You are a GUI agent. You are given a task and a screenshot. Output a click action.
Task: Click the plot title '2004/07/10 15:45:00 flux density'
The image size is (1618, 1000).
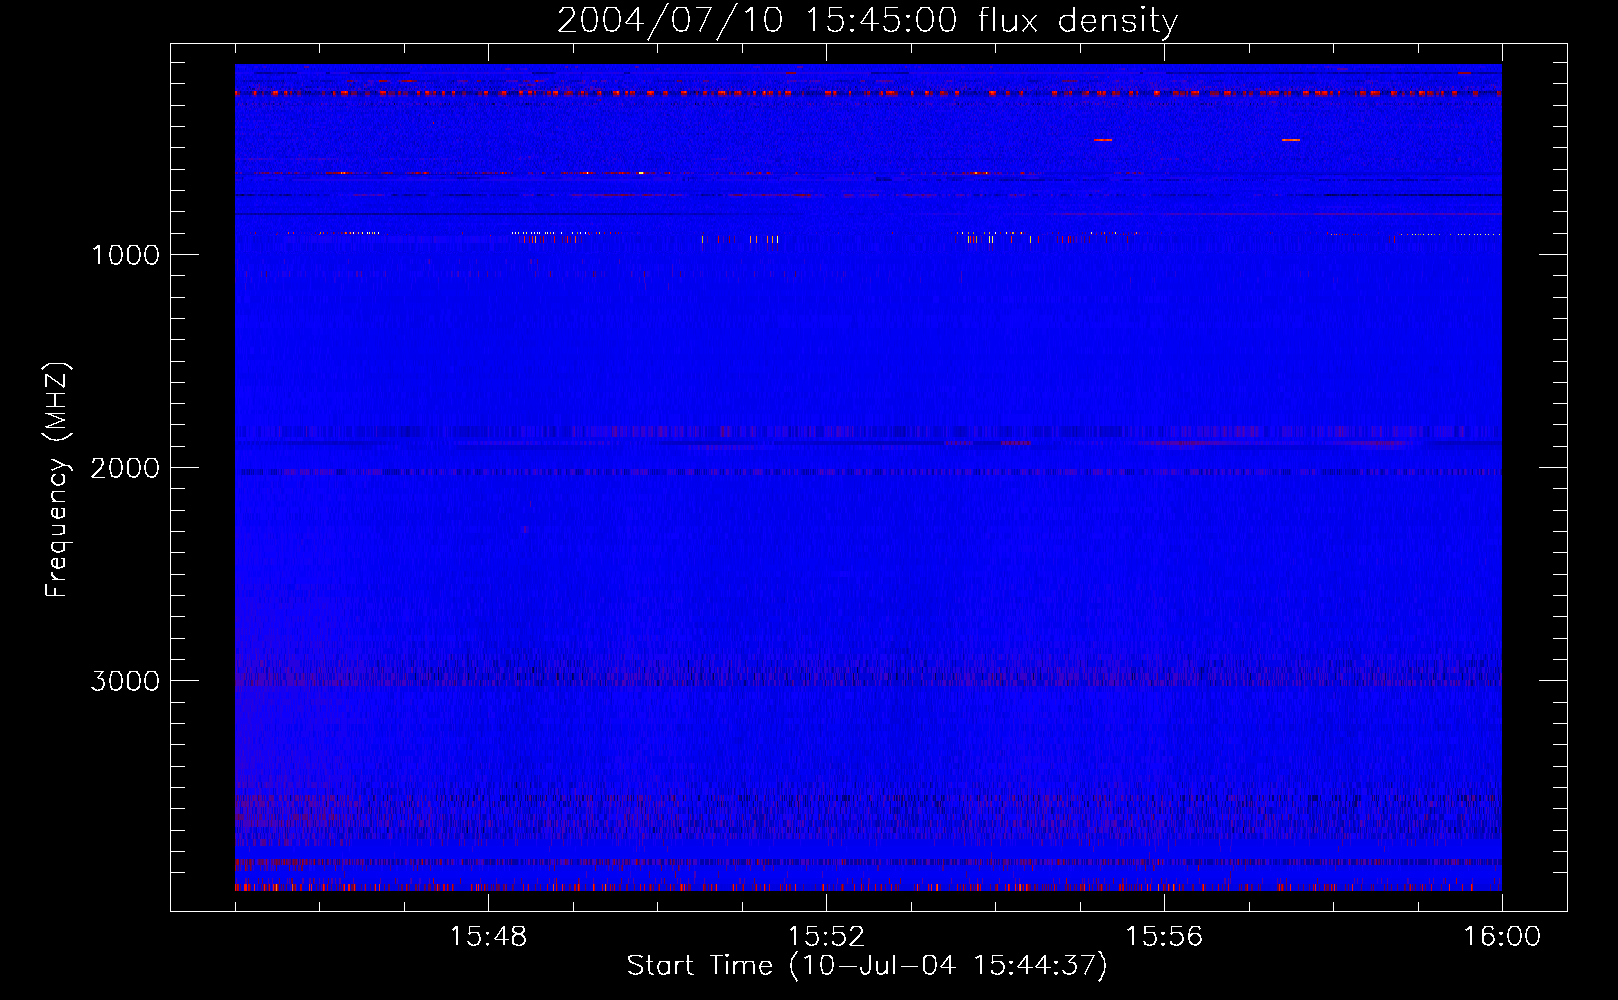[867, 20]
